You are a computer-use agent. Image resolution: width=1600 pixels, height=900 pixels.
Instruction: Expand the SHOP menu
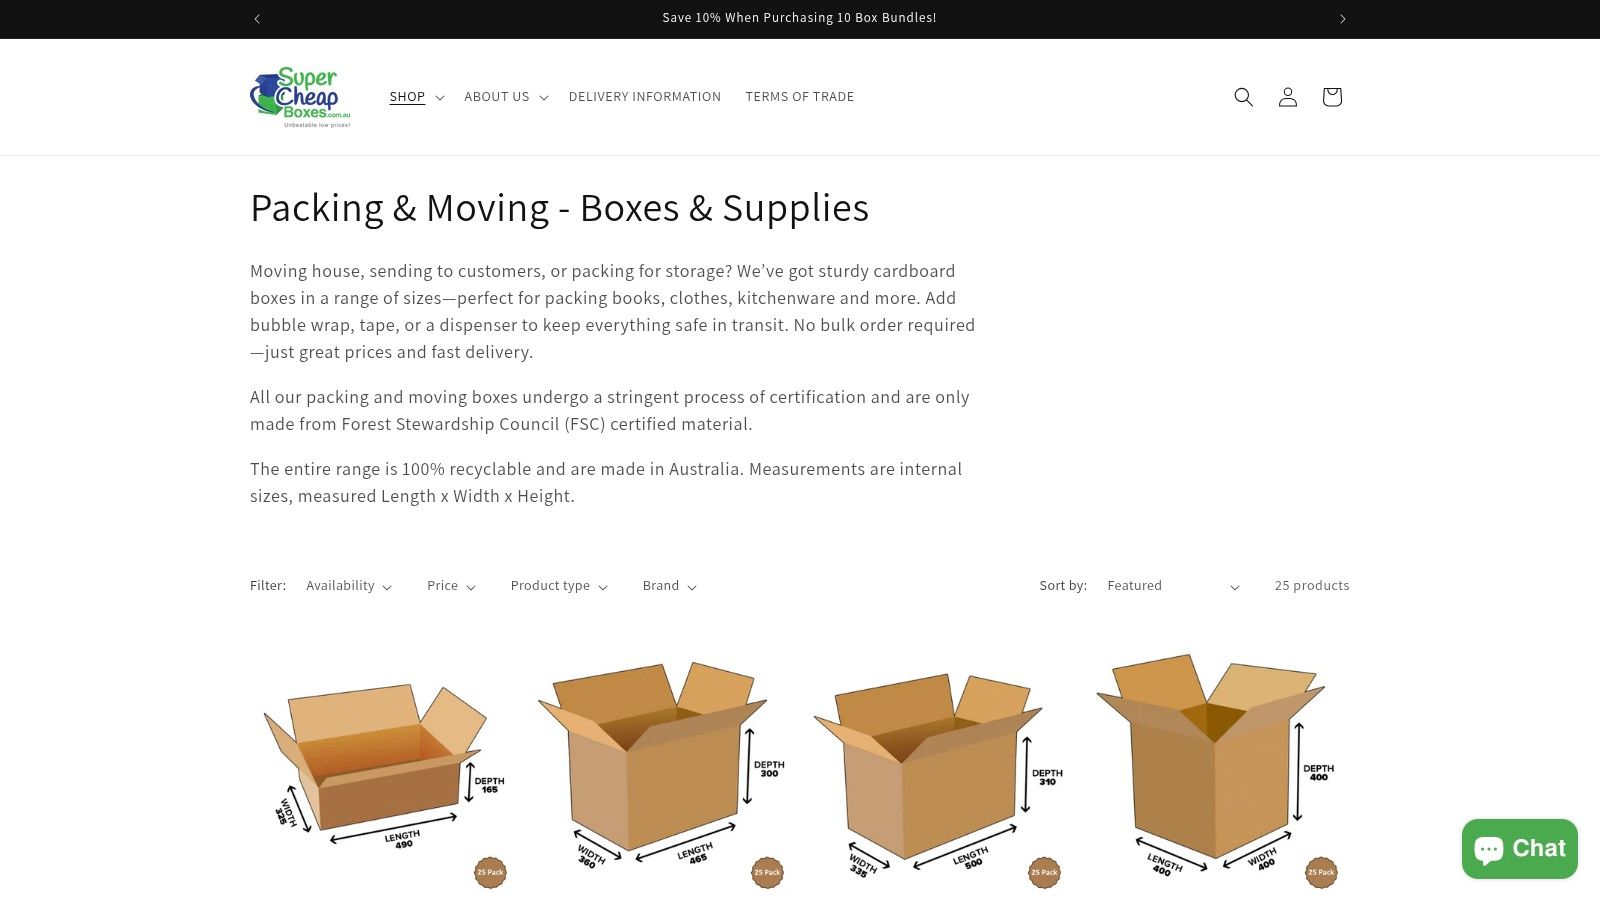pos(416,97)
